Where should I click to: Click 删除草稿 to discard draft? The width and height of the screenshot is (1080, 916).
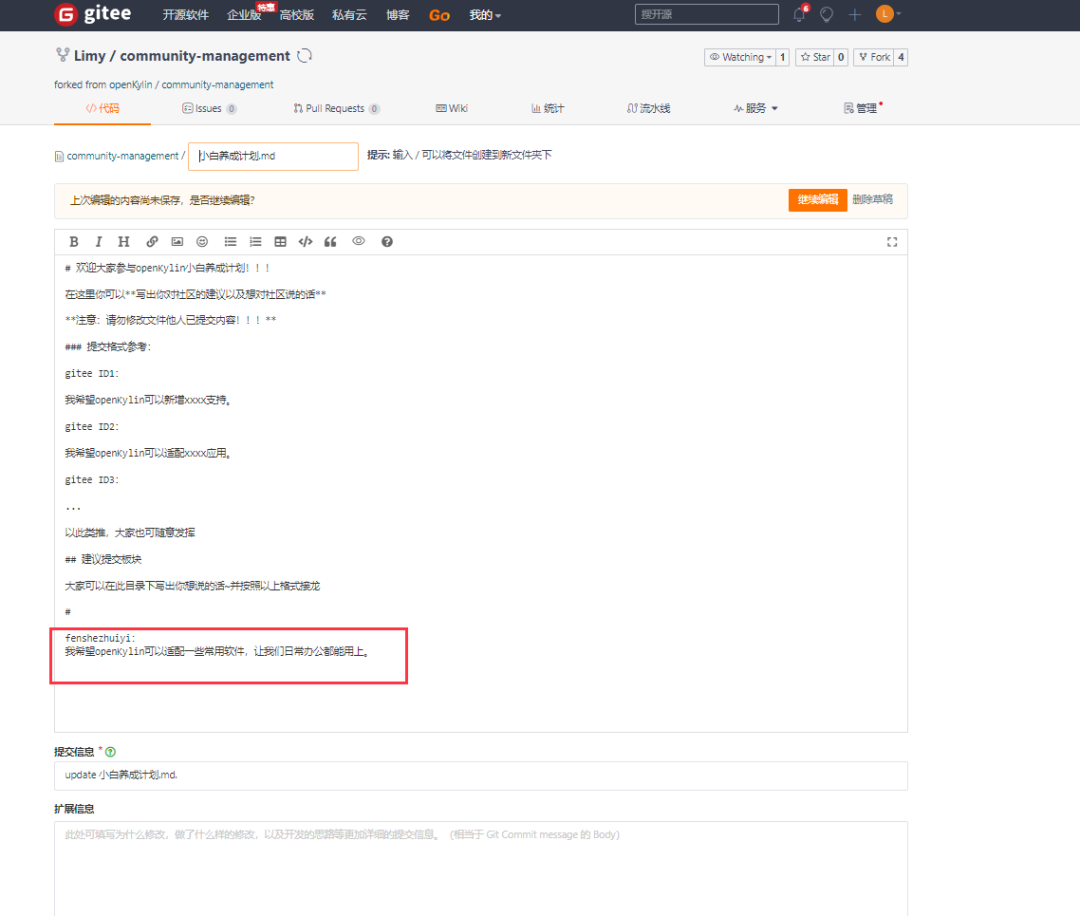(872, 200)
